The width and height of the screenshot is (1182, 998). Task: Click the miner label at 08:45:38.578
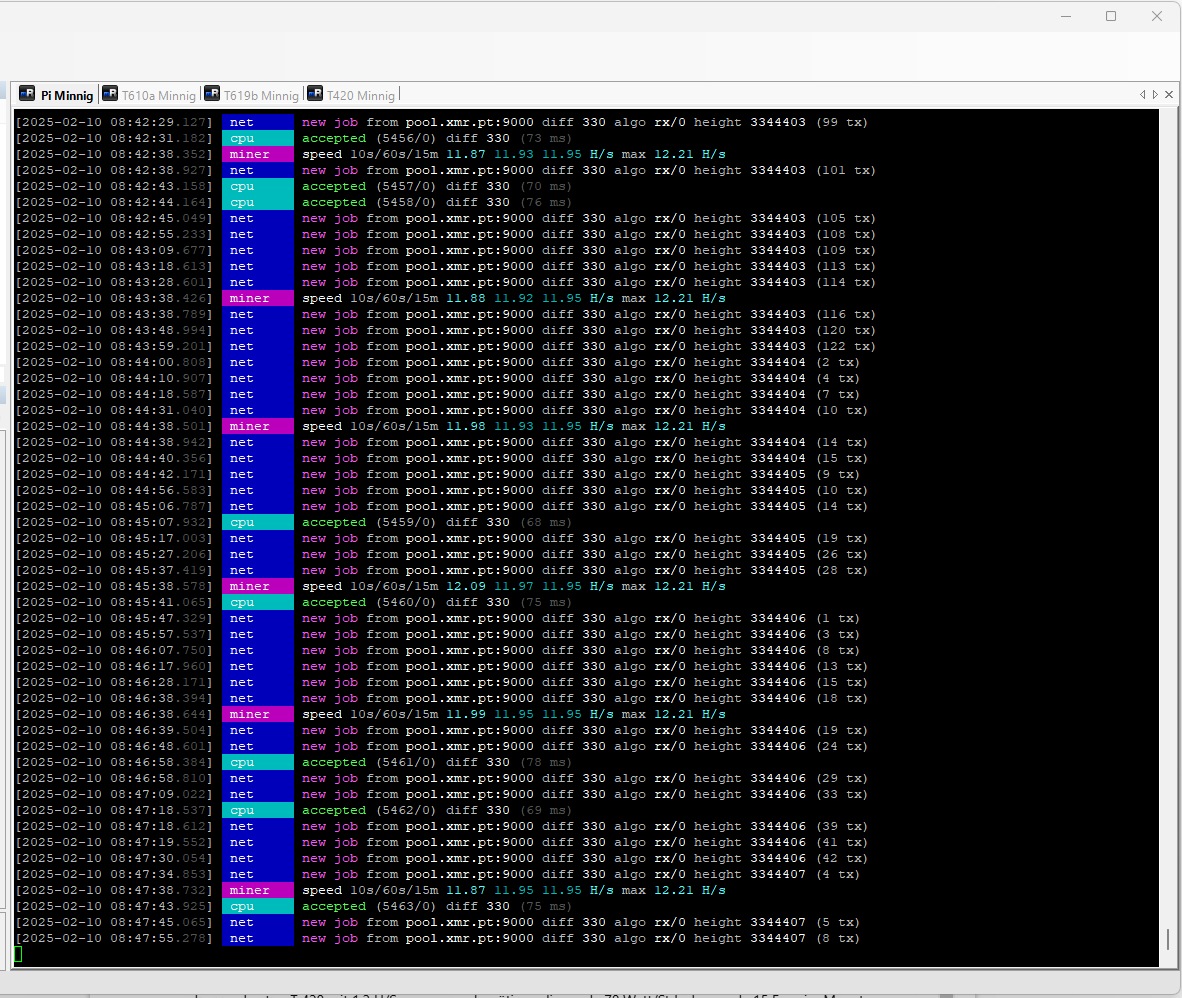(257, 586)
